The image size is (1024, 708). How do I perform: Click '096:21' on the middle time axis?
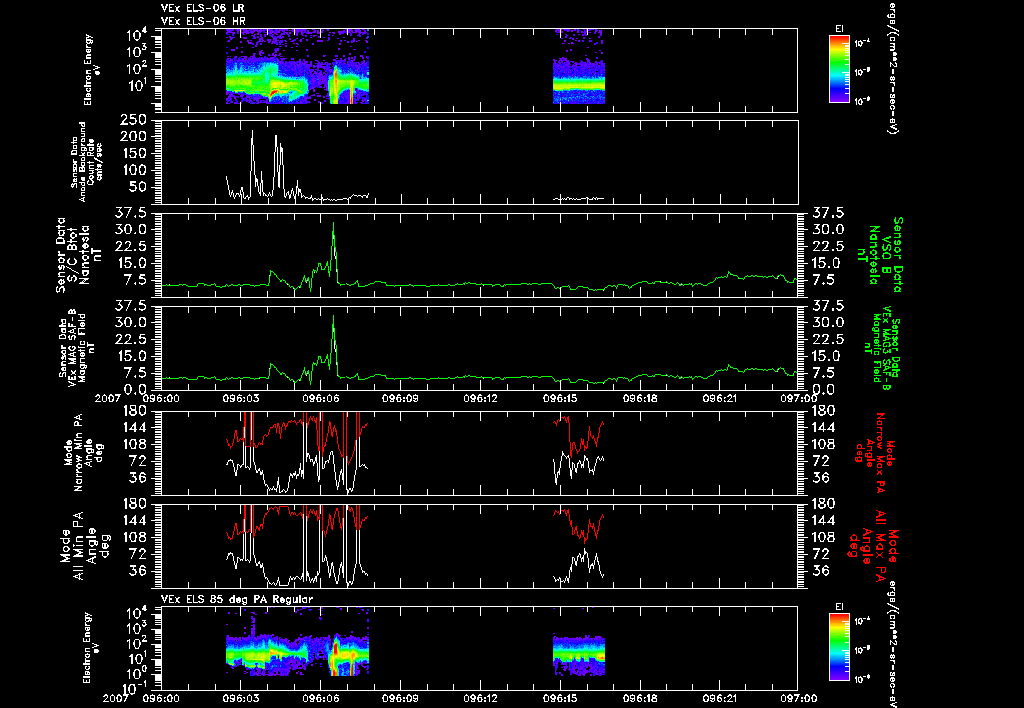tap(718, 398)
